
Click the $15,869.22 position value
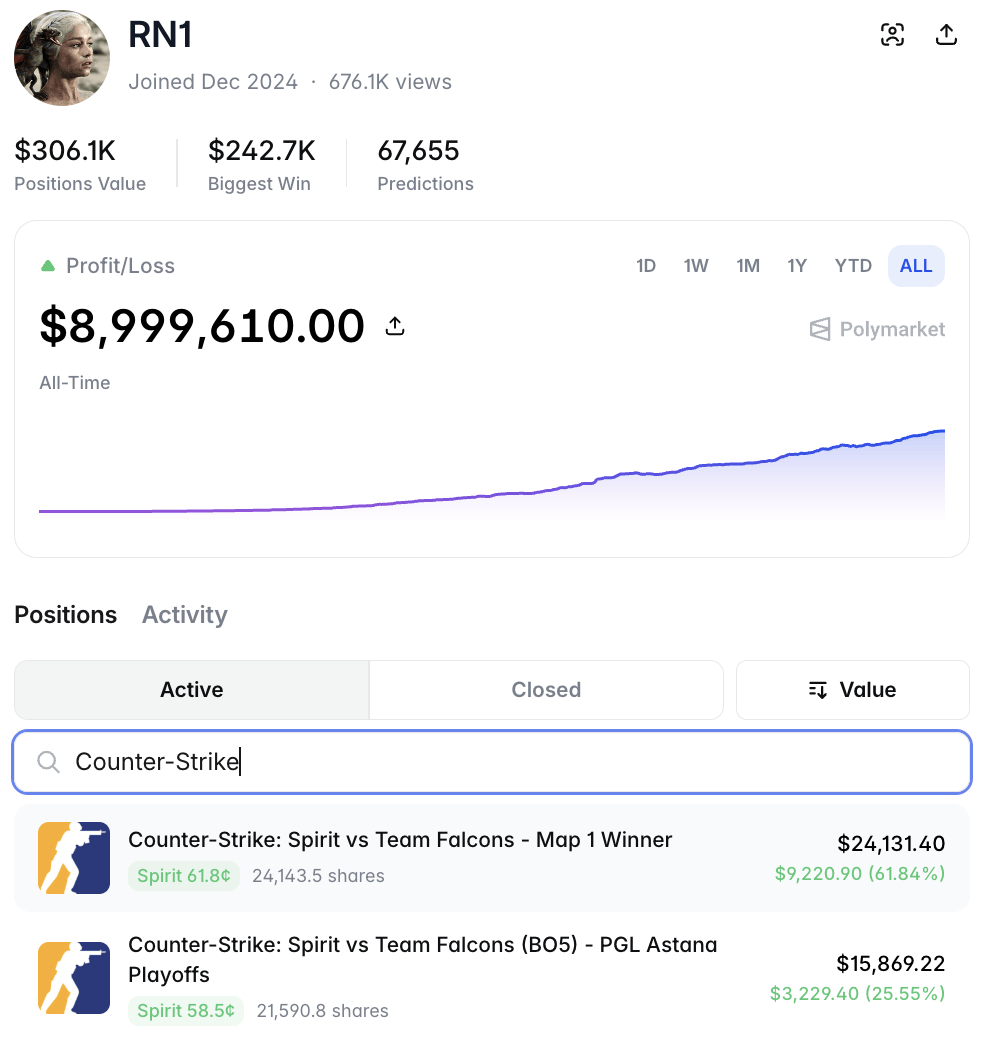point(891,963)
